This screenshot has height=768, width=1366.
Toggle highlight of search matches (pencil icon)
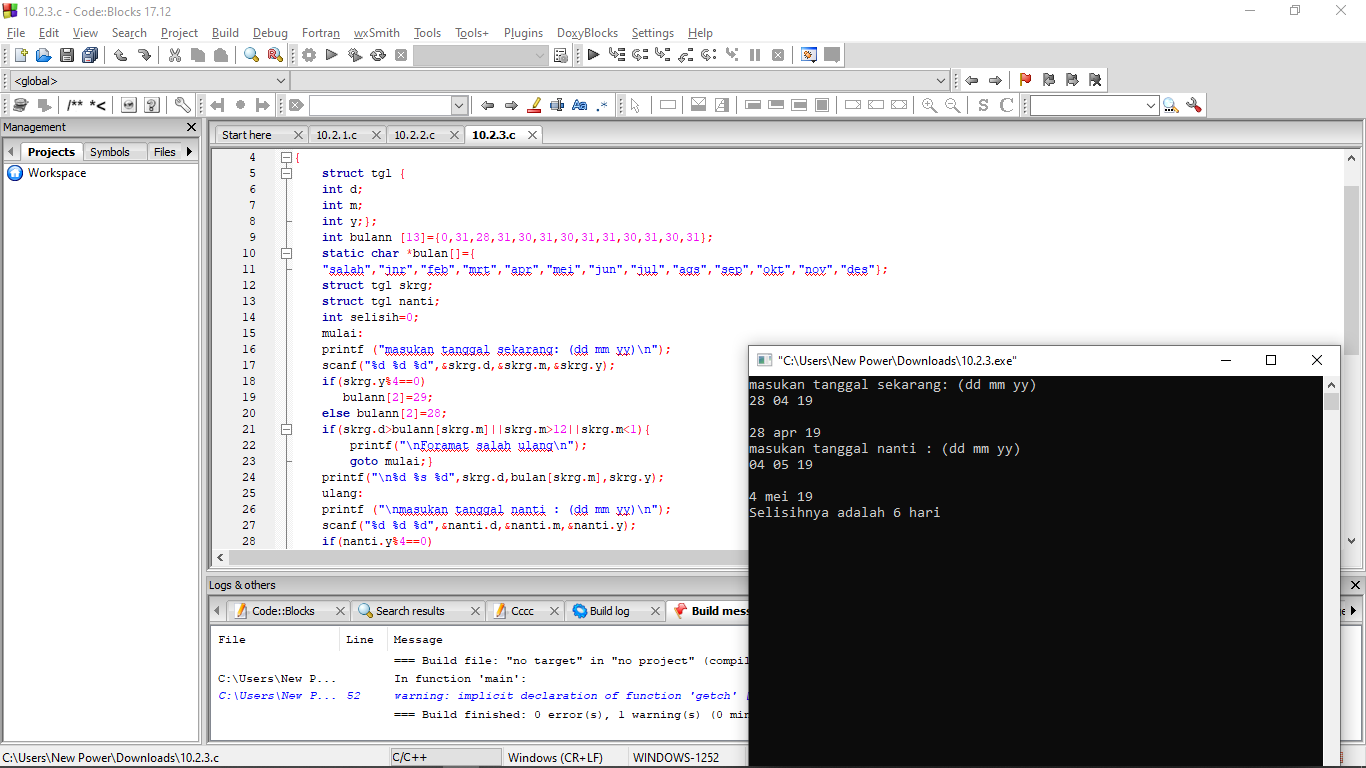[534, 105]
